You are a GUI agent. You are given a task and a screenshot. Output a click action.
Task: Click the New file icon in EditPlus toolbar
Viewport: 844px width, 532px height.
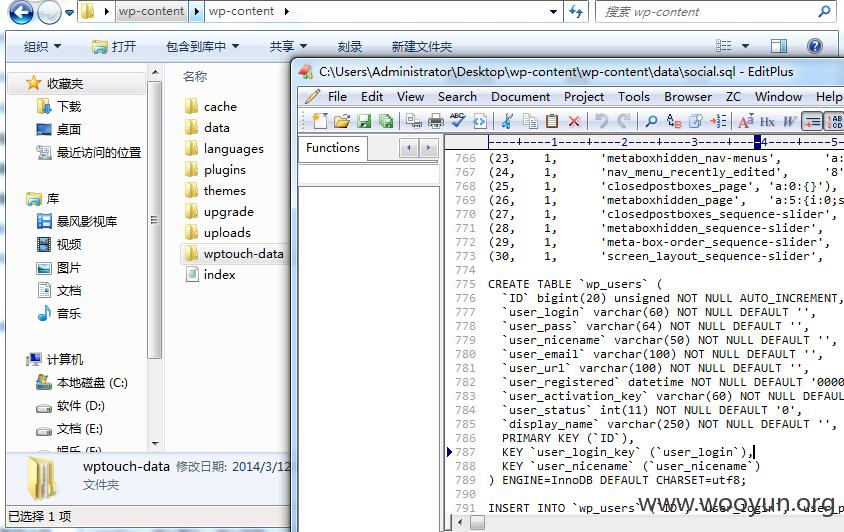(x=320, y=121)
